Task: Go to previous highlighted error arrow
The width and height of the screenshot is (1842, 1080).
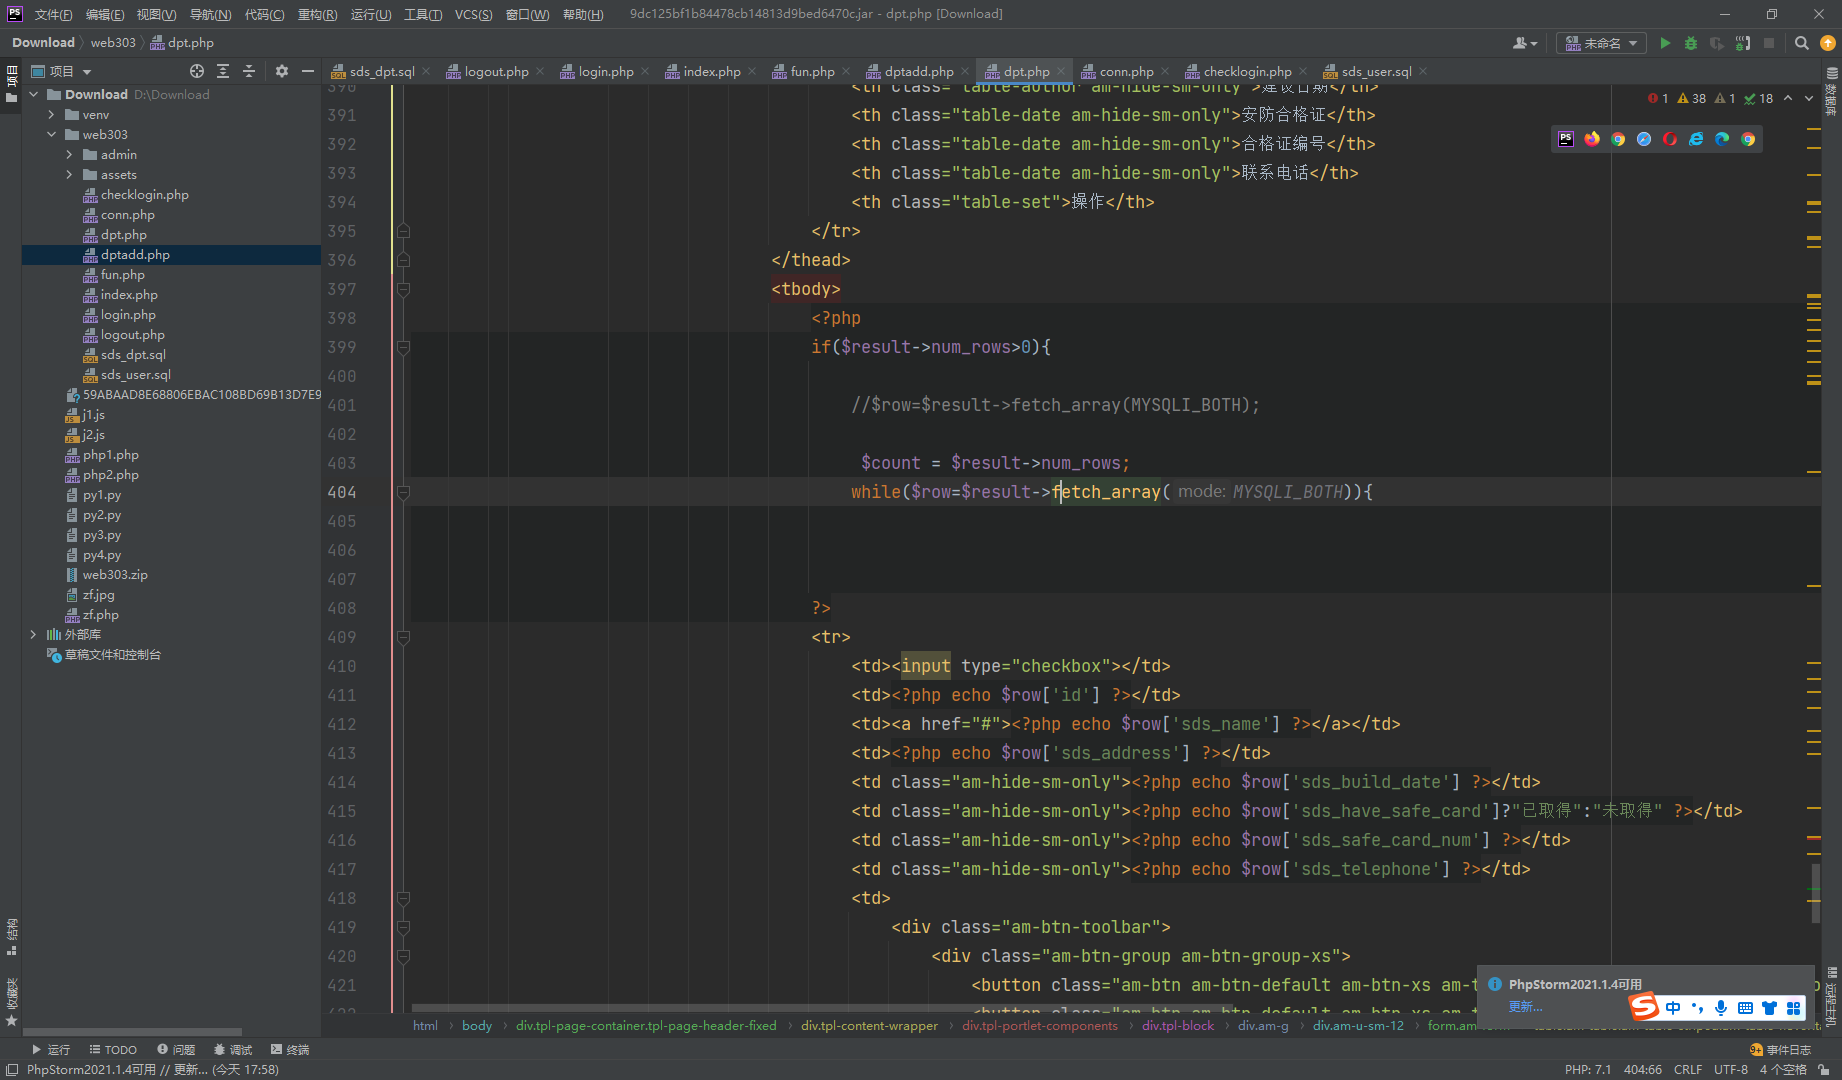Action: click(1788, 98)
